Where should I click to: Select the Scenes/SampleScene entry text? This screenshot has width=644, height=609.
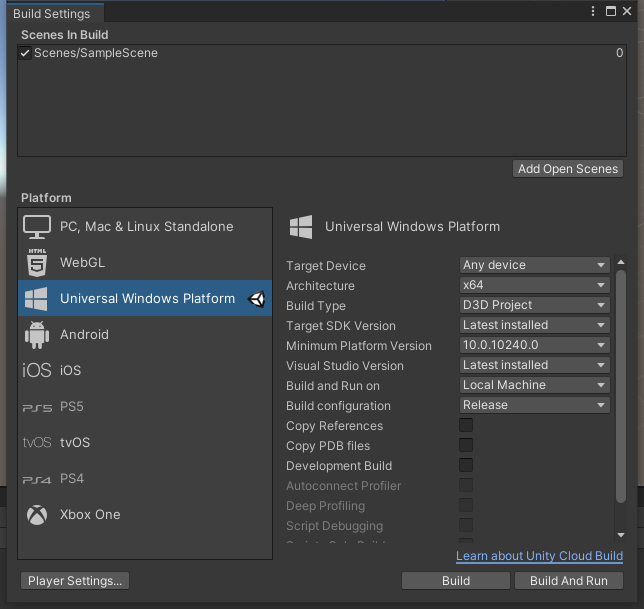tap(96, 53)
